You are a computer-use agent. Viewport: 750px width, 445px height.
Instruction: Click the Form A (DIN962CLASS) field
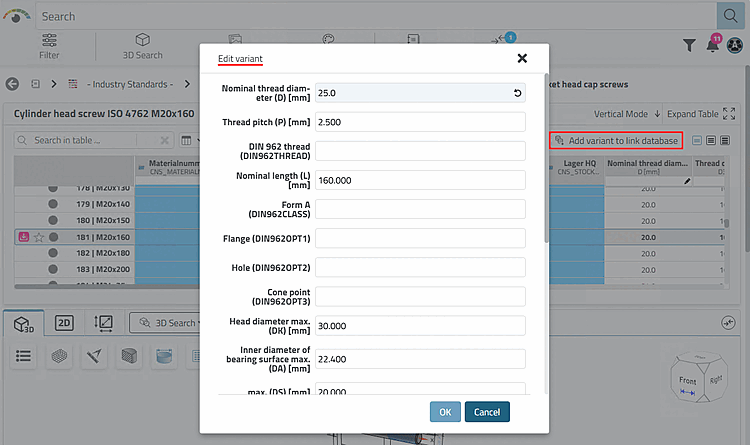coord(420,209)
